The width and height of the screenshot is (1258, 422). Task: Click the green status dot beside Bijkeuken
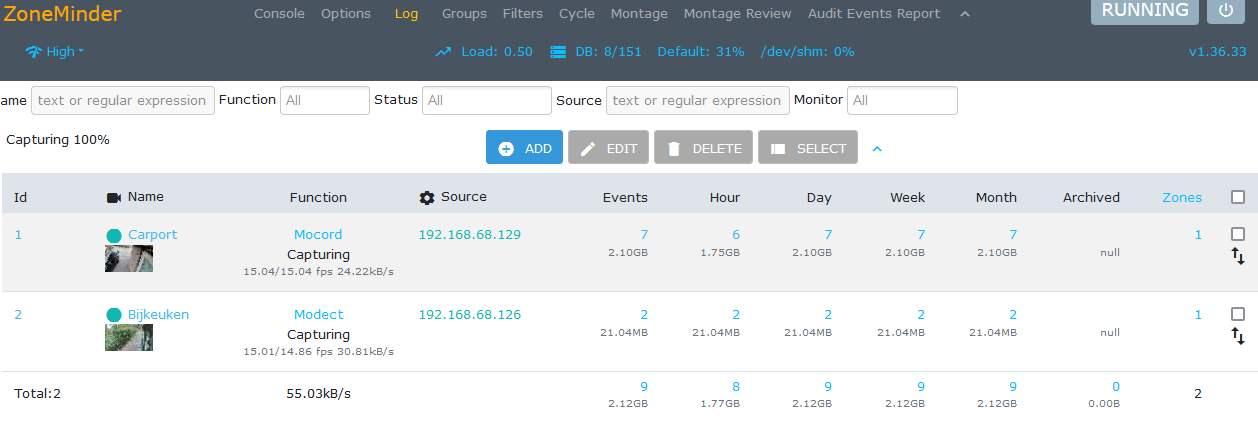click(114, 315)
